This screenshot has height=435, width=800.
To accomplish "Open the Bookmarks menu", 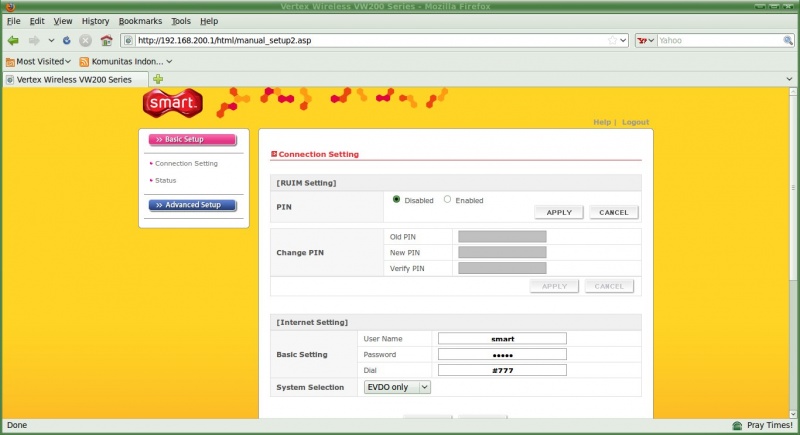I will tap(139, 21).
